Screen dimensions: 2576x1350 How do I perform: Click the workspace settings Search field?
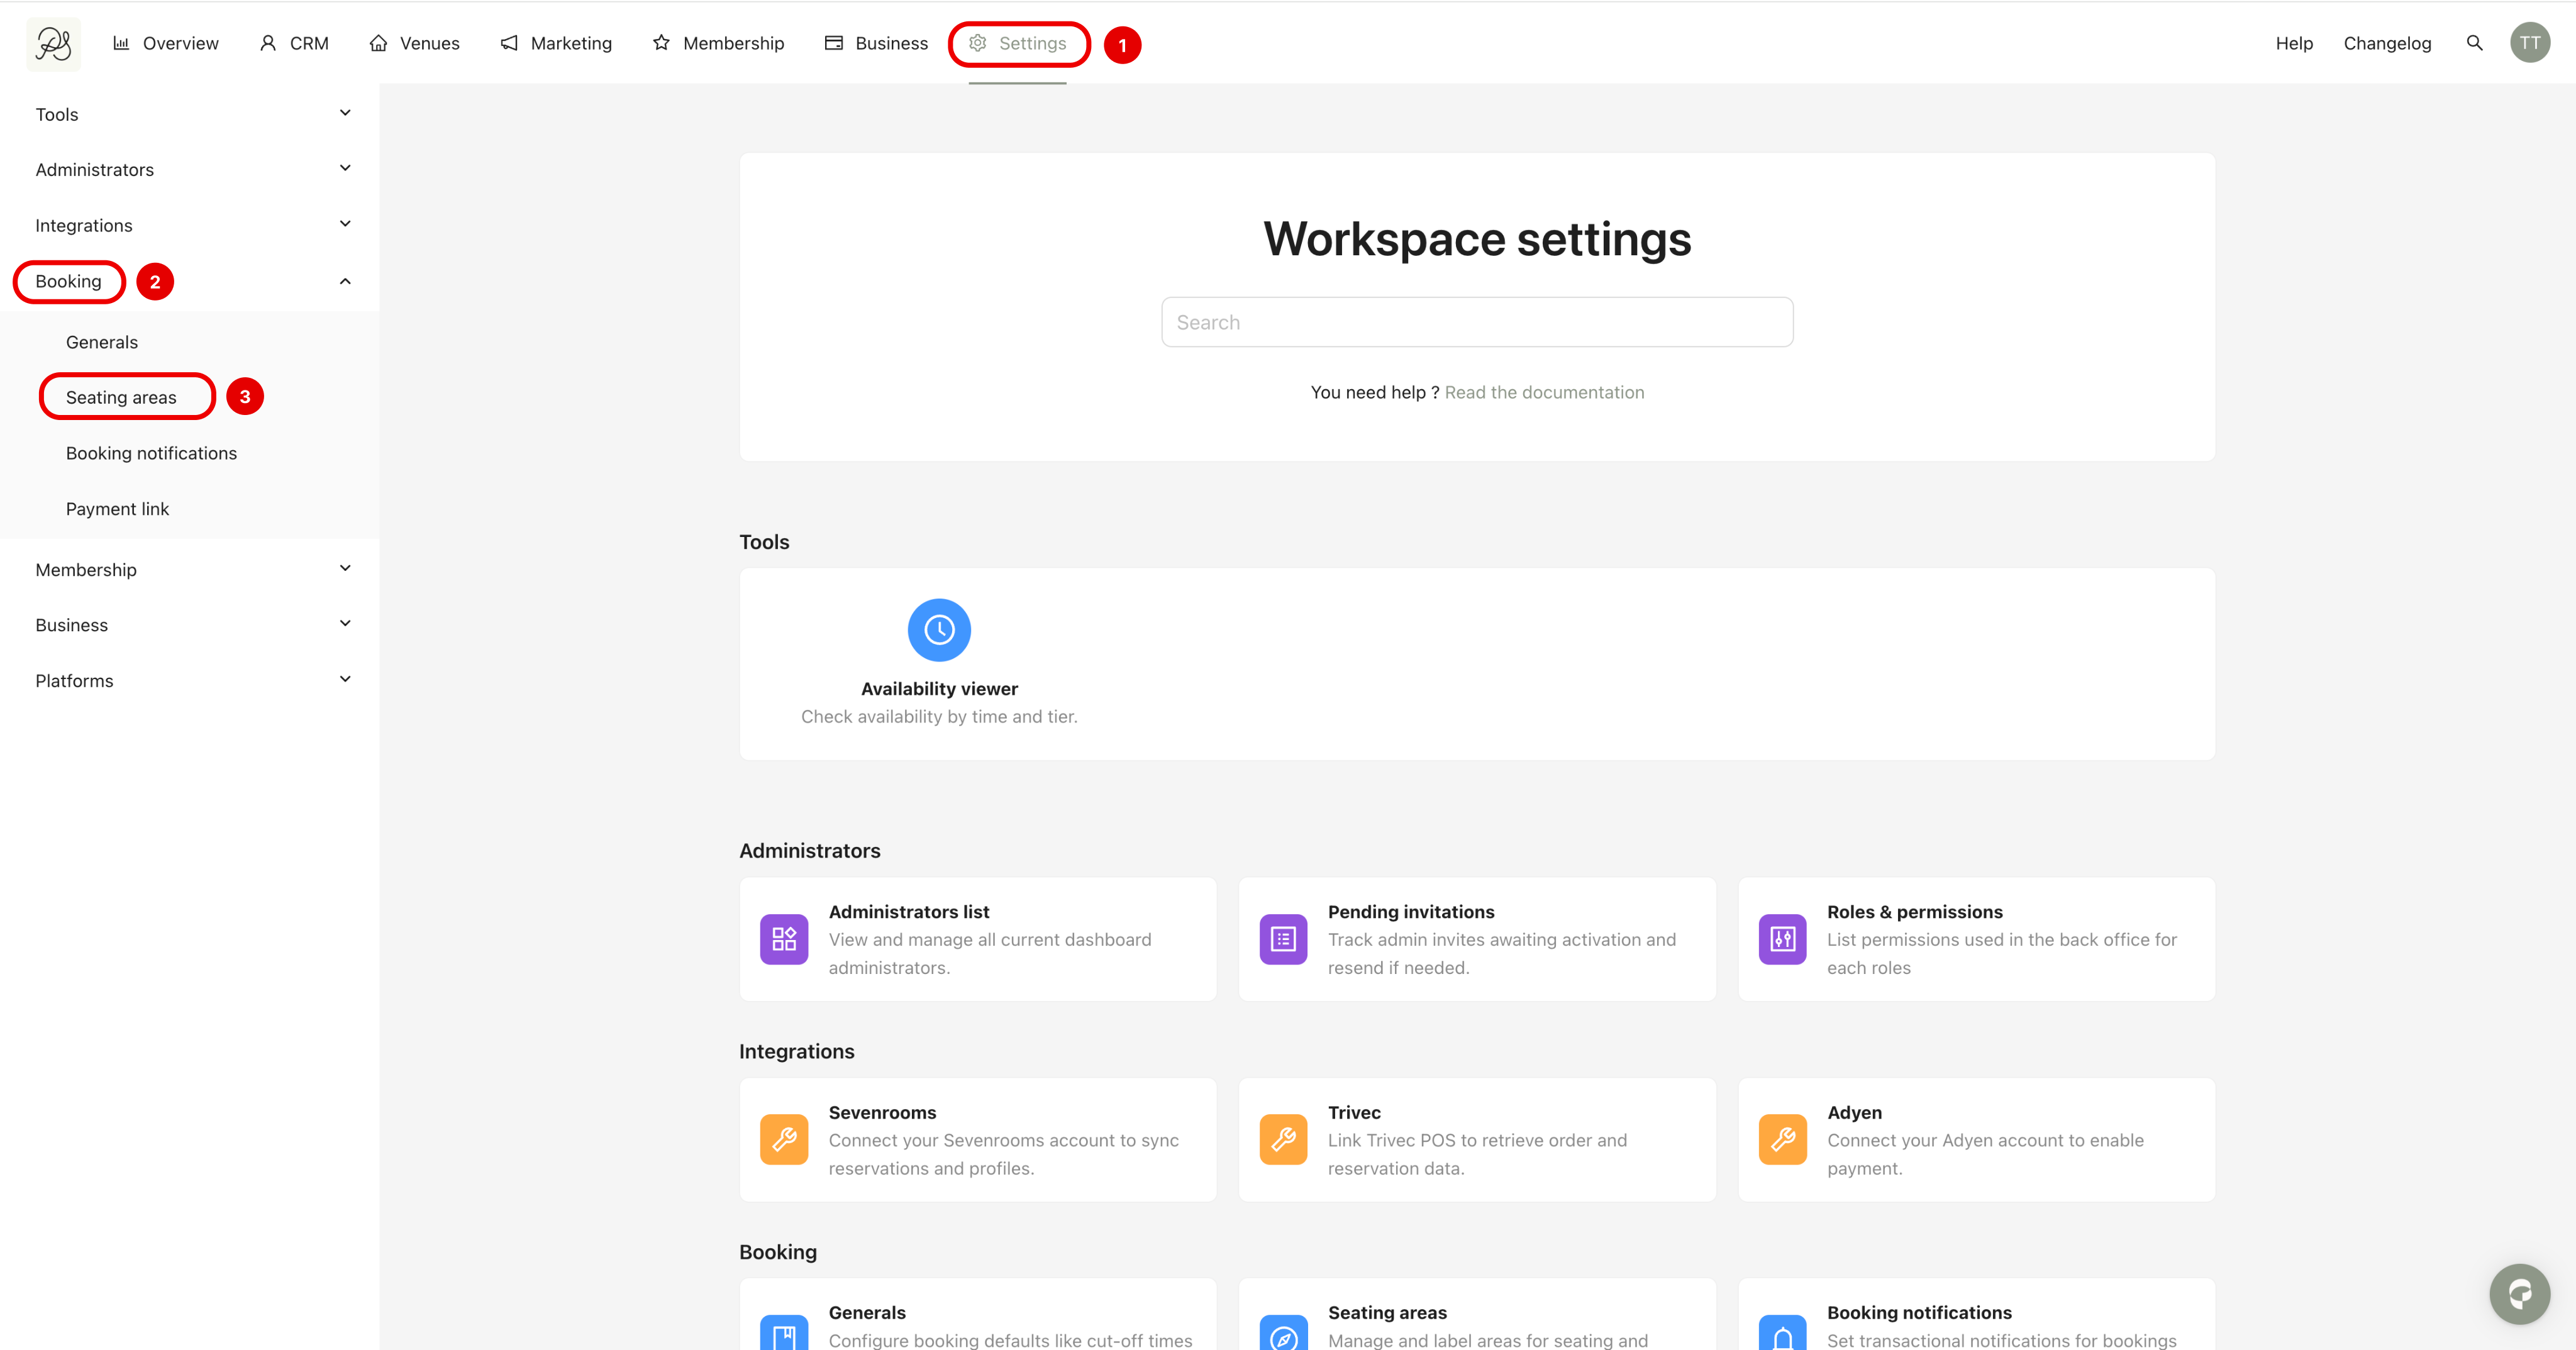[x=1476, y=322]
